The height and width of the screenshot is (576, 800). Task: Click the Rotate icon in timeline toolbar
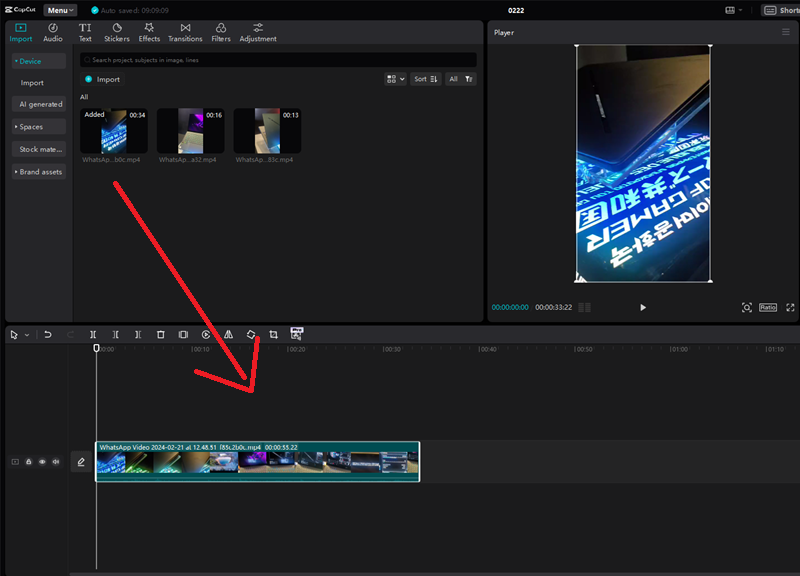[251, 334]
